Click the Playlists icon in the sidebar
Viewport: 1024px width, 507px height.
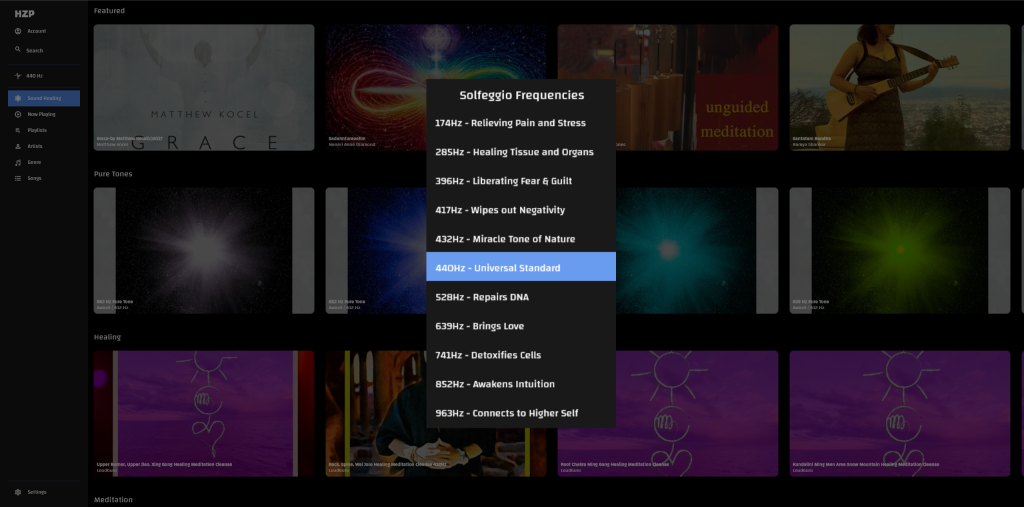coord(18,130)
